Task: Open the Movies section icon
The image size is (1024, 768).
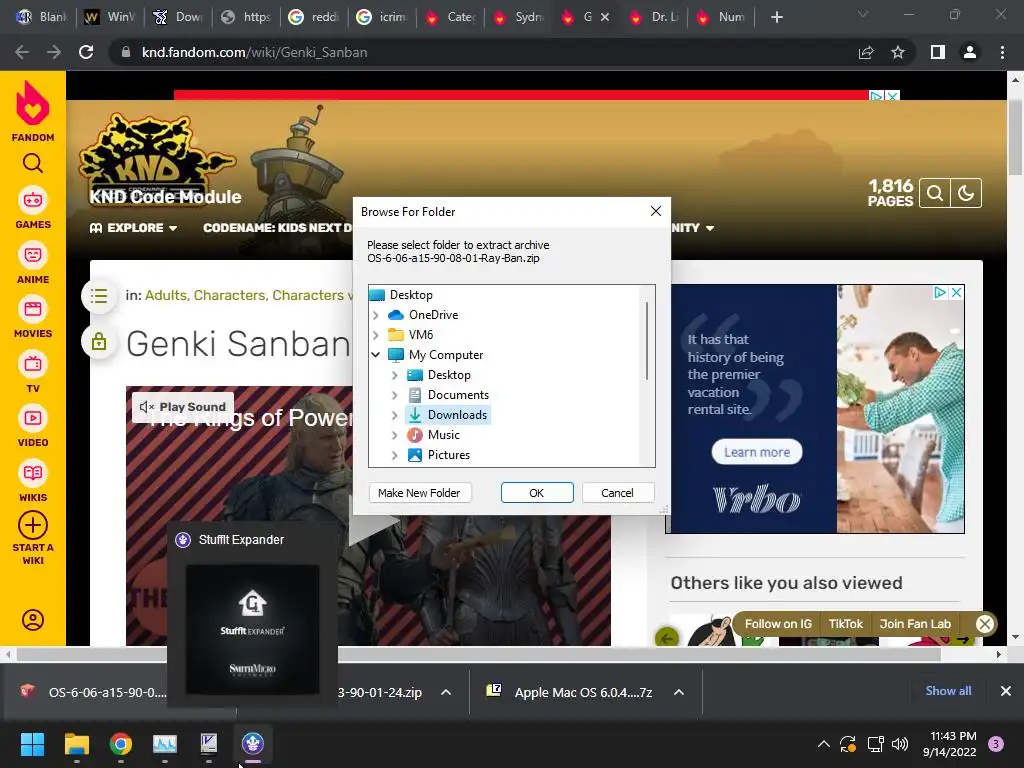Action: click(33, 309)
